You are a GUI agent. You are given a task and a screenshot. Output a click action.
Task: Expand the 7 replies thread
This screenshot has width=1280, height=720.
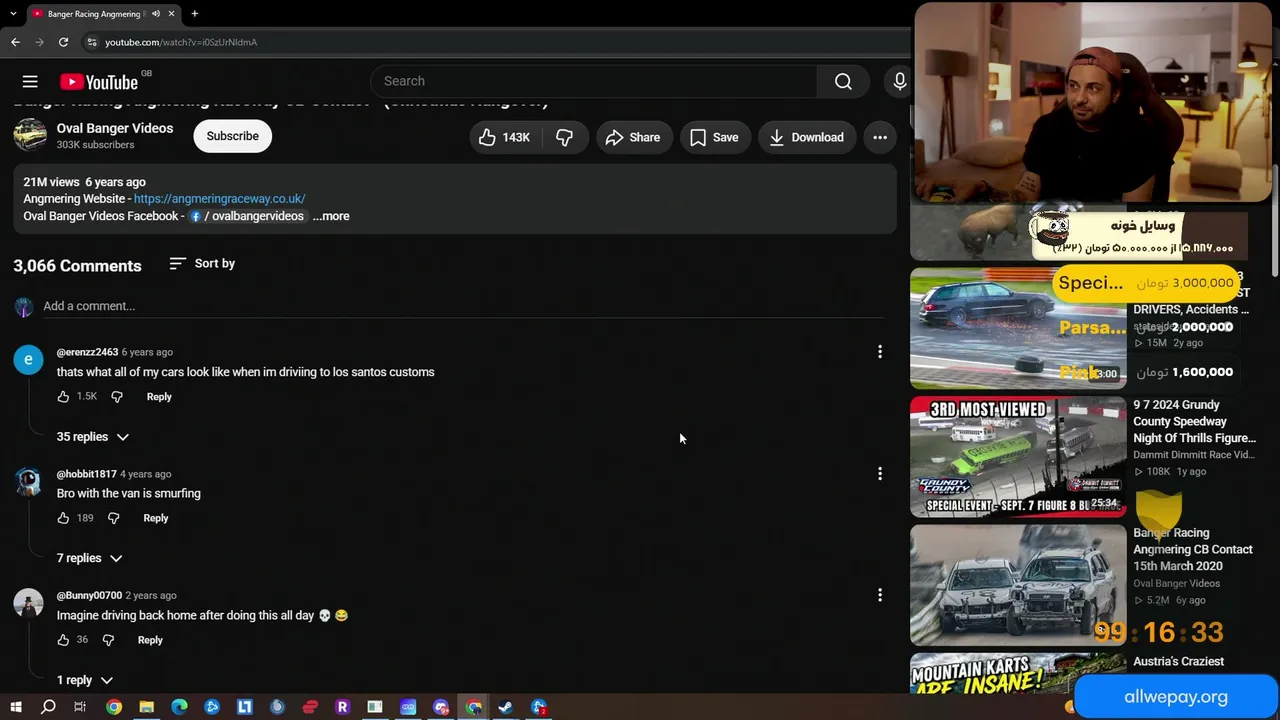coord(90,558)
